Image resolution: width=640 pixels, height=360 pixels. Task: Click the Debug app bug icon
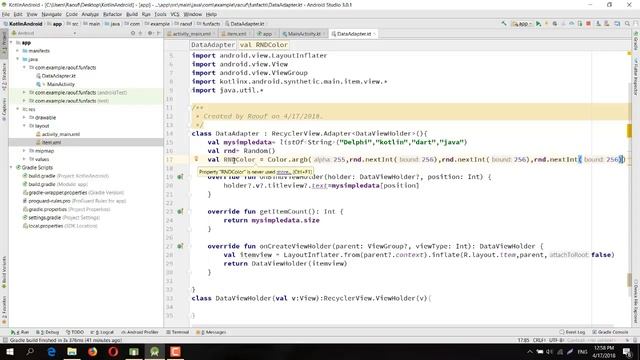[x=555, y=24]
